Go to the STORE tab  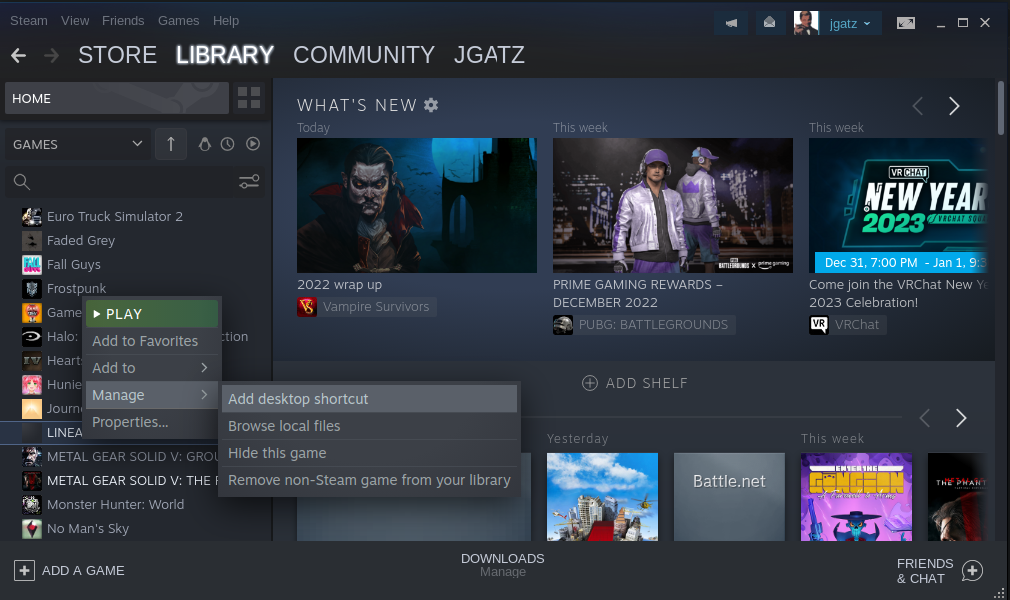118,55
